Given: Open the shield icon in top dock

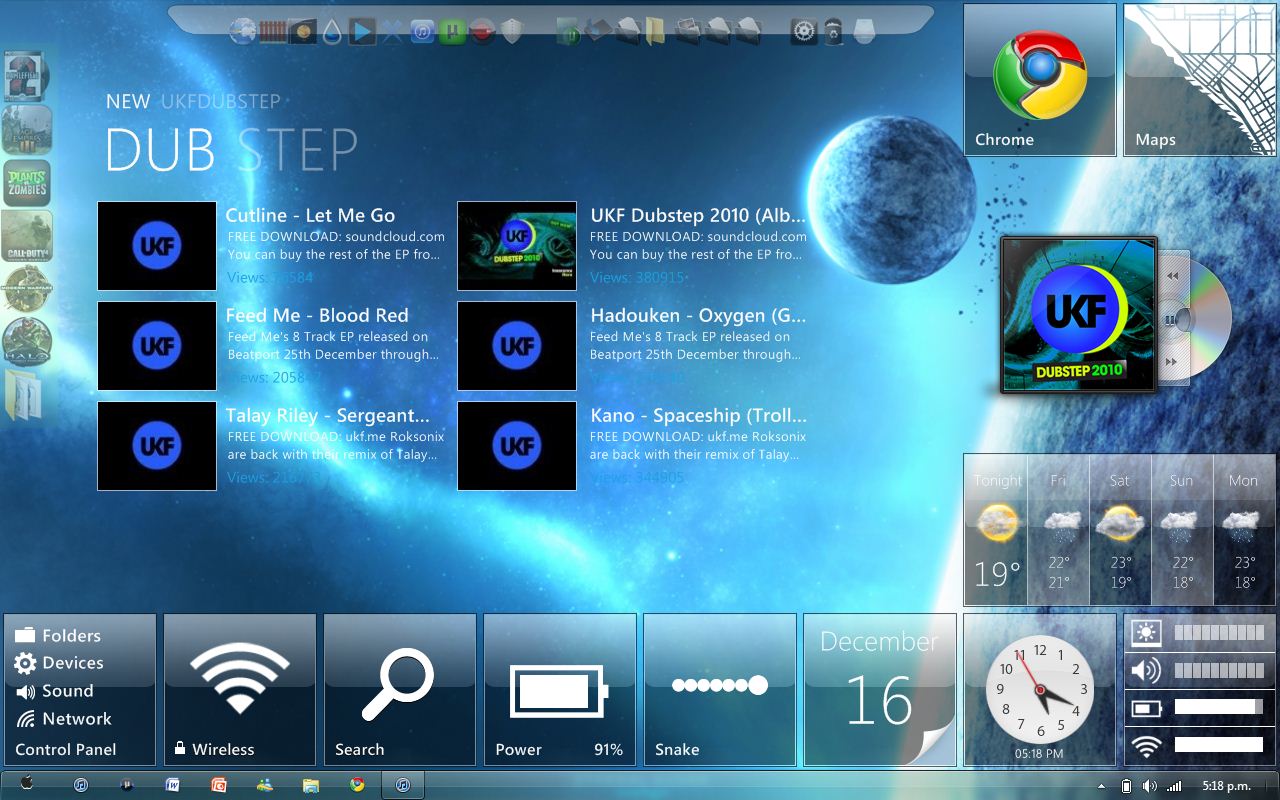Looking at the screenshot, I should (x=512, y=32).
